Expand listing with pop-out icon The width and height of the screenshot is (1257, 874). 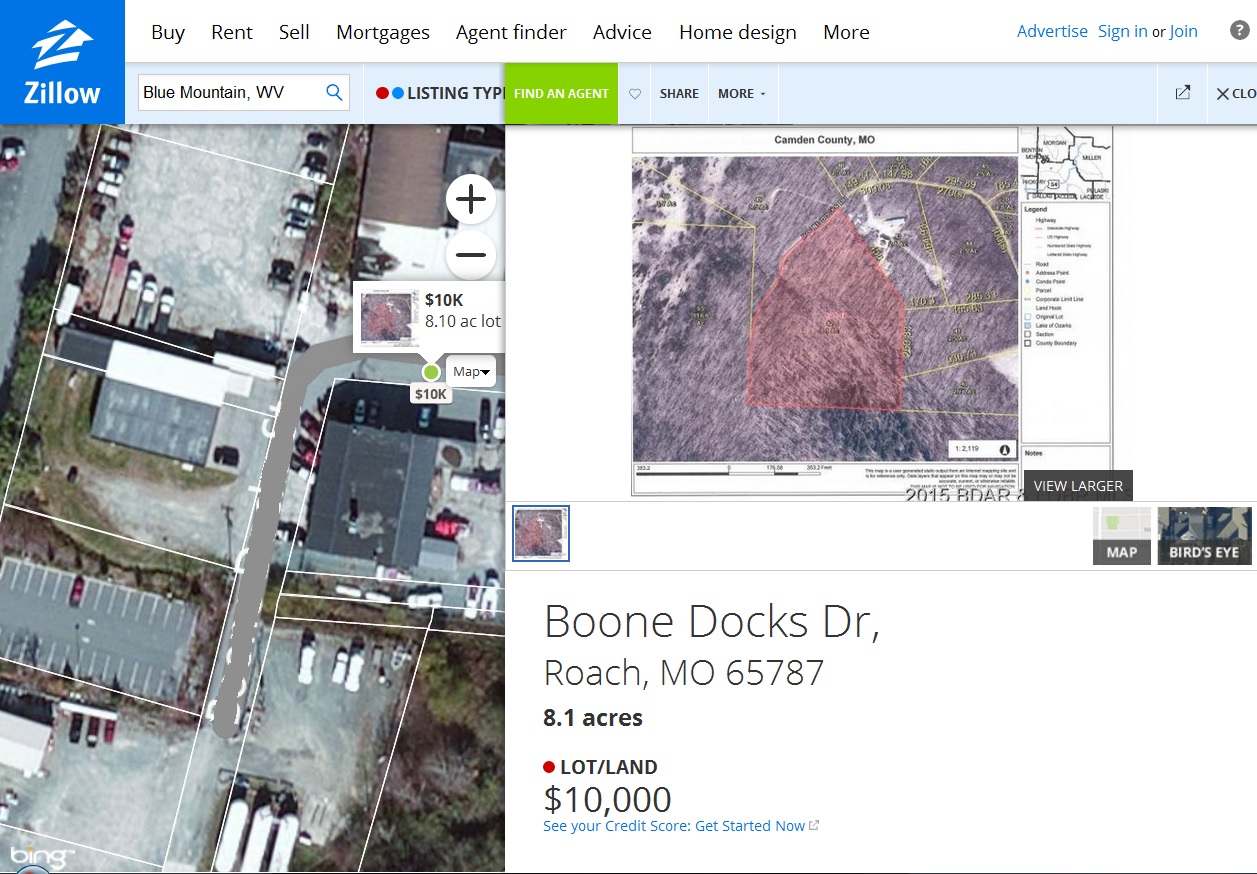pos(1182,93)
